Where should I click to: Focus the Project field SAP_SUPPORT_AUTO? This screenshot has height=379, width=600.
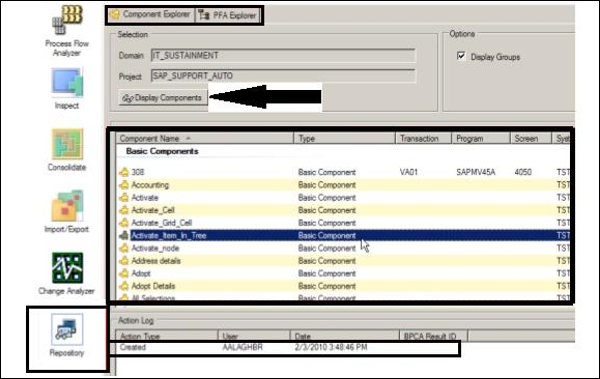[283, 76]
